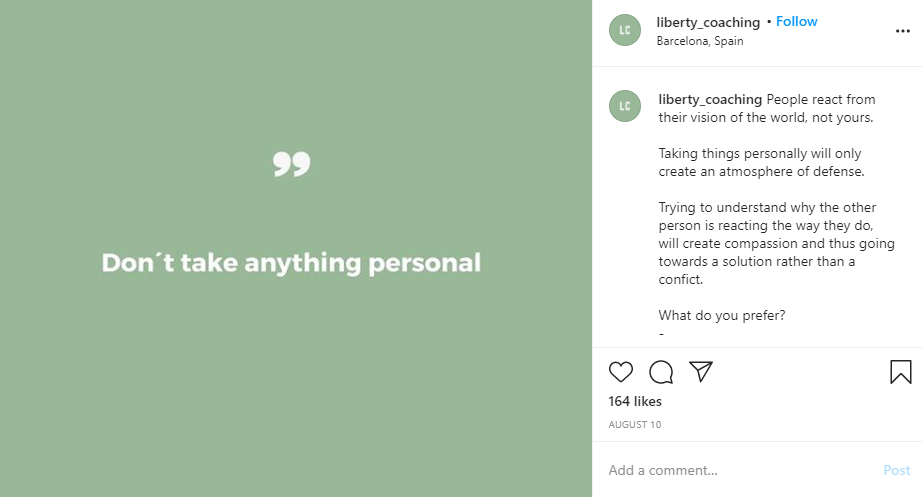The image size is (923, 497).
Task: Share the post via paper plane icon
Action: pos(701,372)
